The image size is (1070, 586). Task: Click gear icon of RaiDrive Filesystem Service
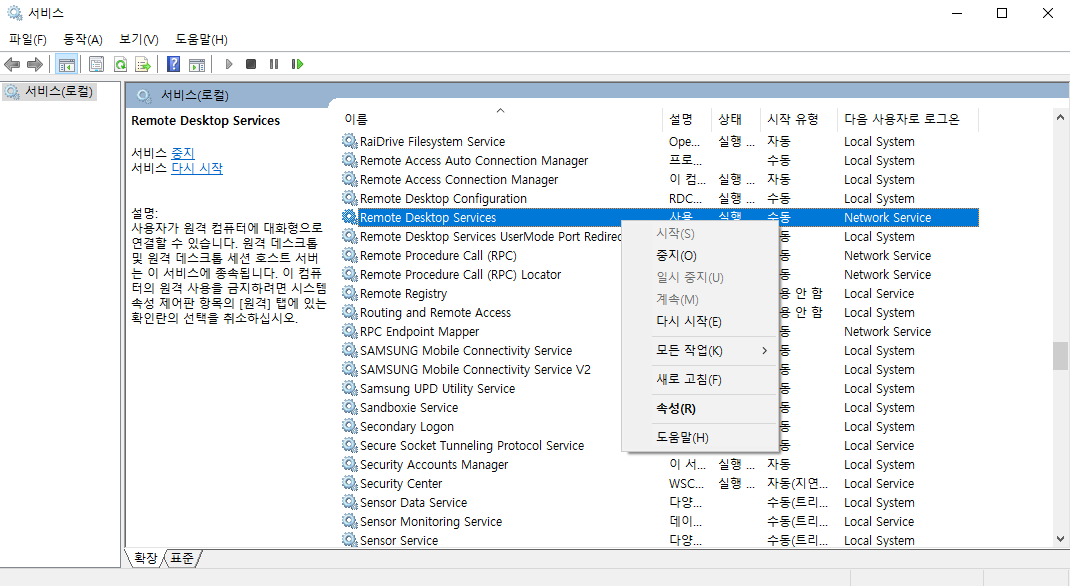(x=349, y=141)
